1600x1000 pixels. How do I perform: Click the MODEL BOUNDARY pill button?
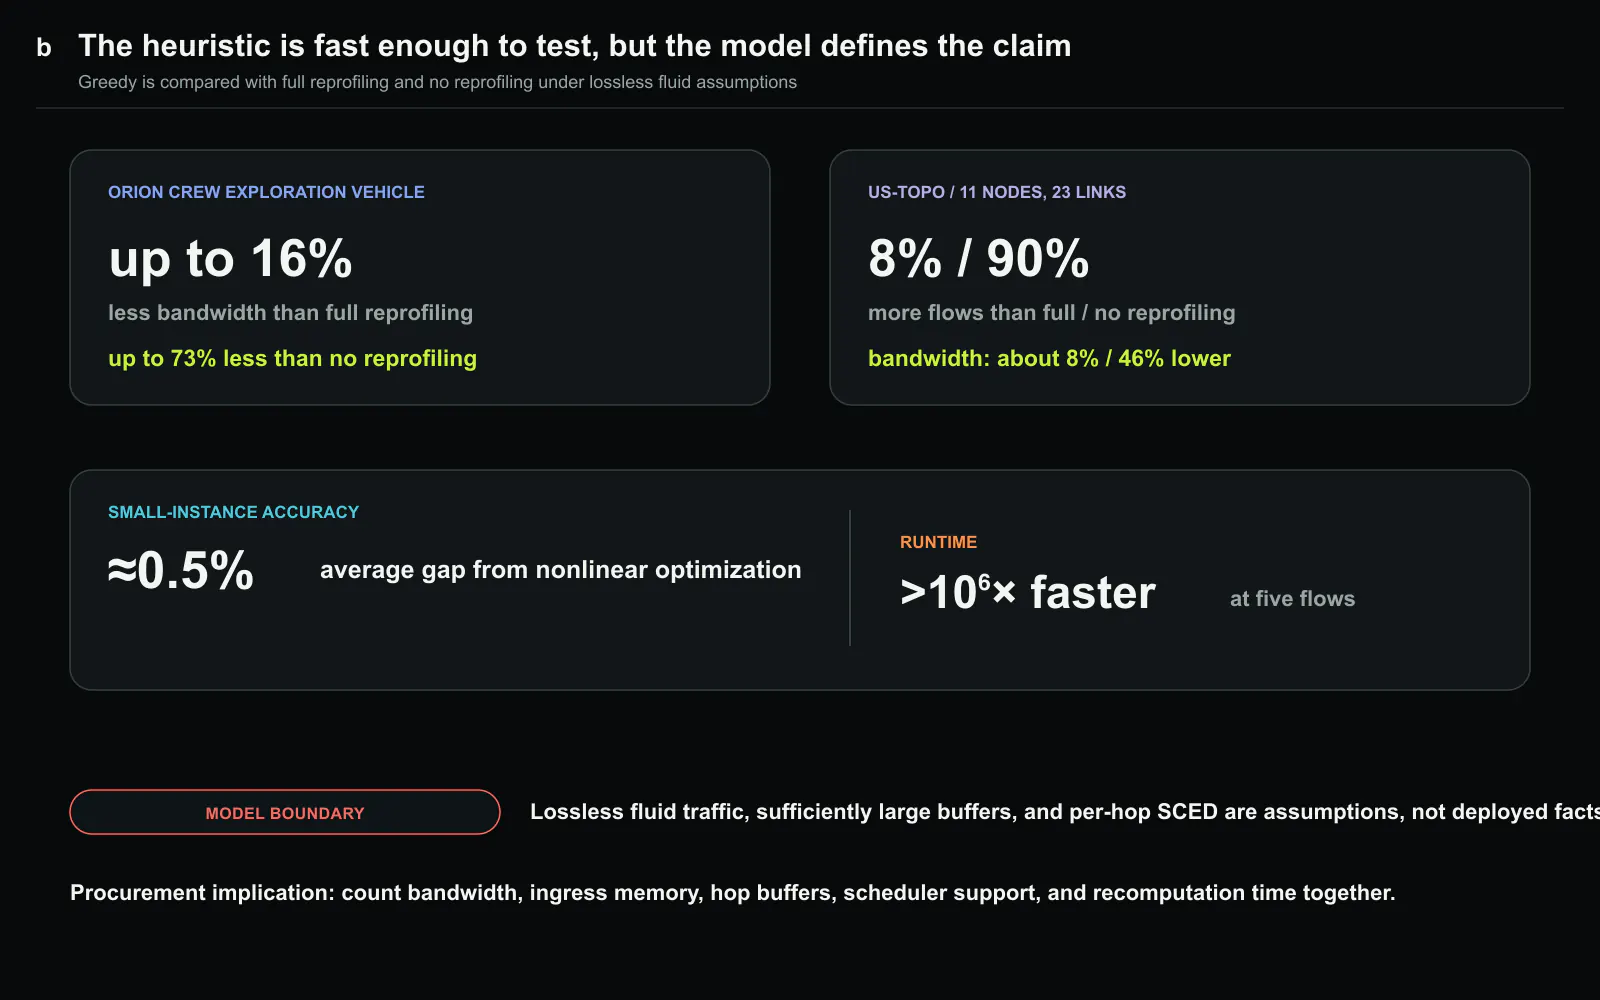tap(285, 812)
